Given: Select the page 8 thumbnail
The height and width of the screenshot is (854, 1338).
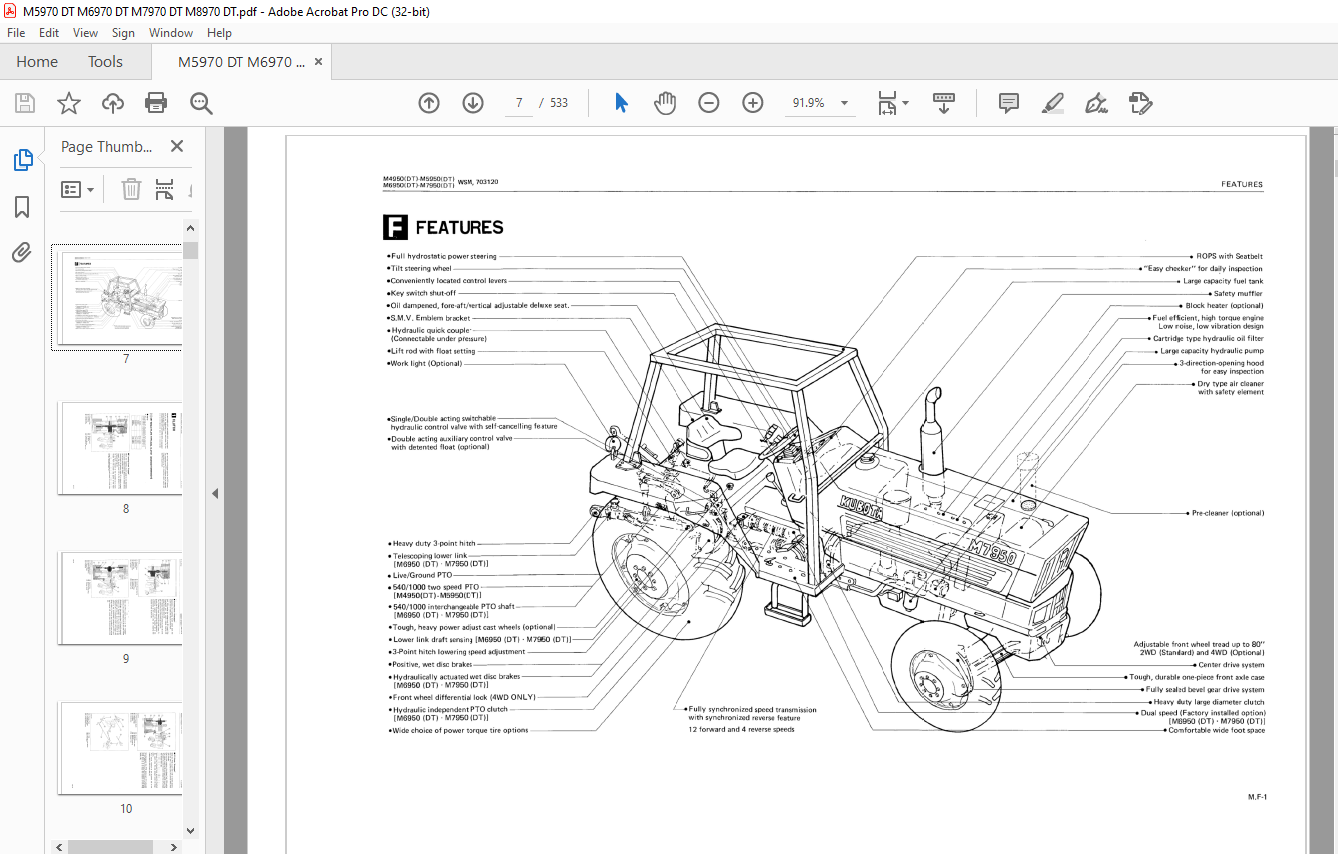Looking at the screenshot, I should pyautogui.click(x=120, y=448).
